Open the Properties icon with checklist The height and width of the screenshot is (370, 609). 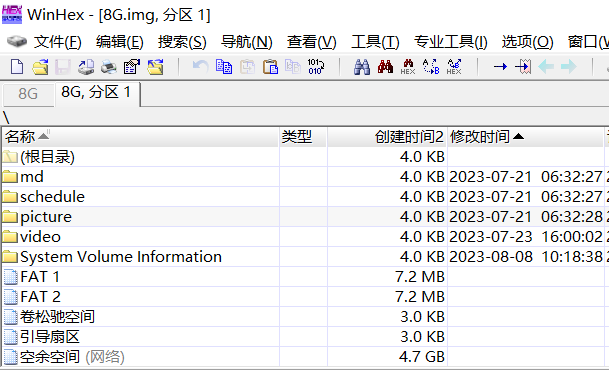[x=132, y=67]
